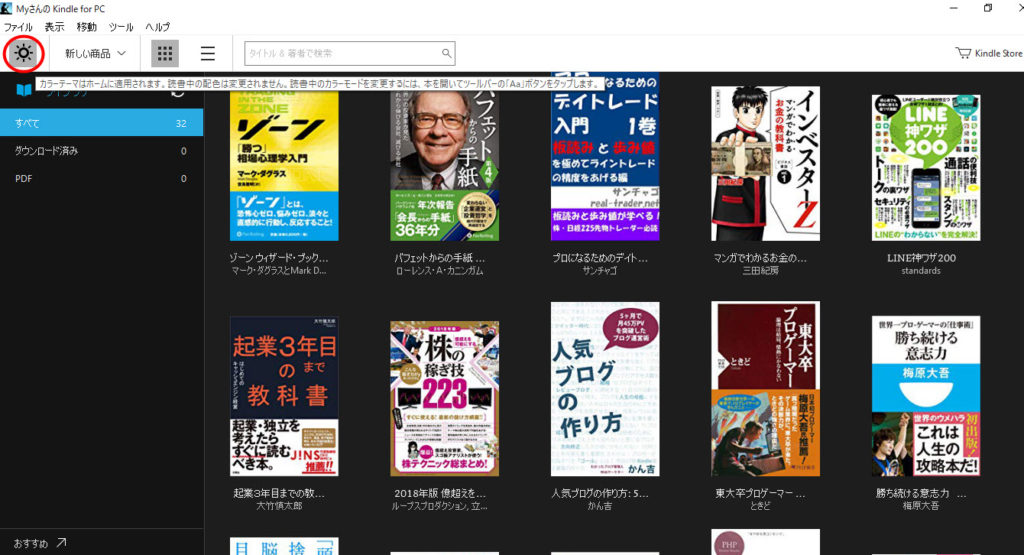Select the PDF filter in sidebar
Viewport: 1024px width, 555px height.
(x=101, y=178)
